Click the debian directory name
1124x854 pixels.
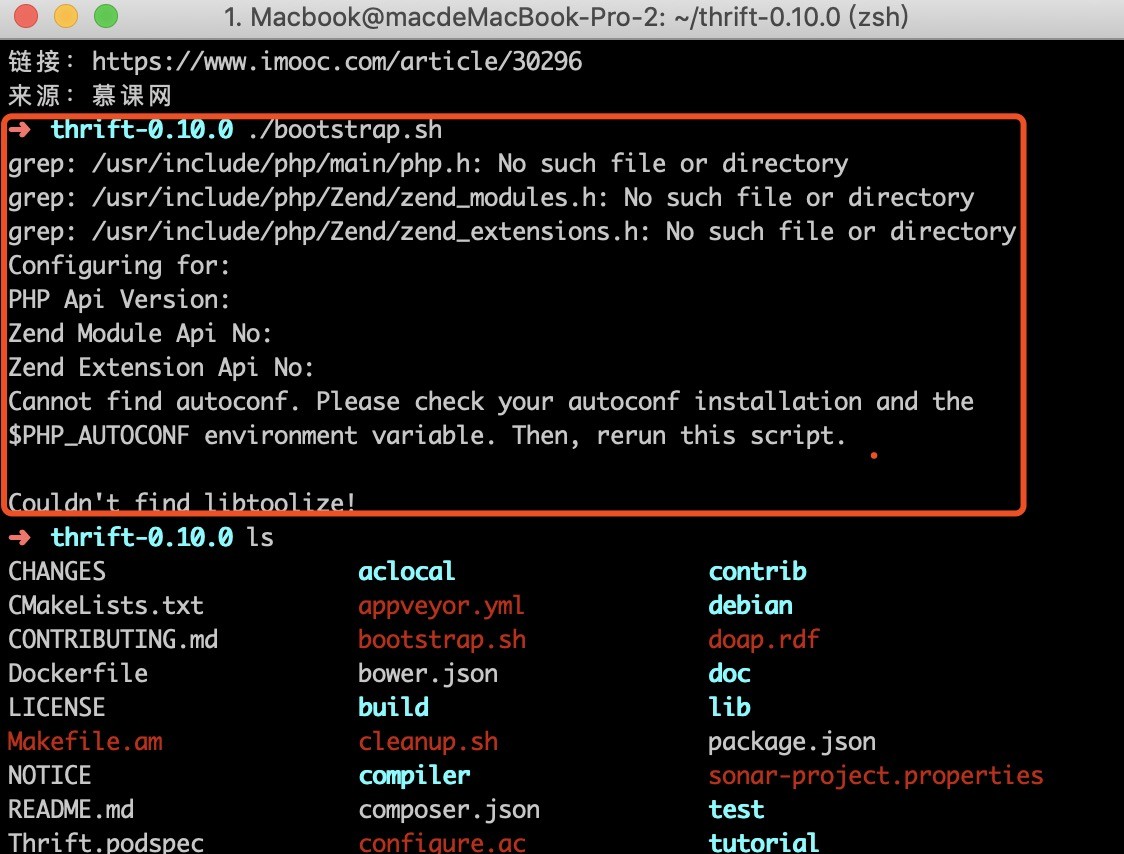(750, 605)
